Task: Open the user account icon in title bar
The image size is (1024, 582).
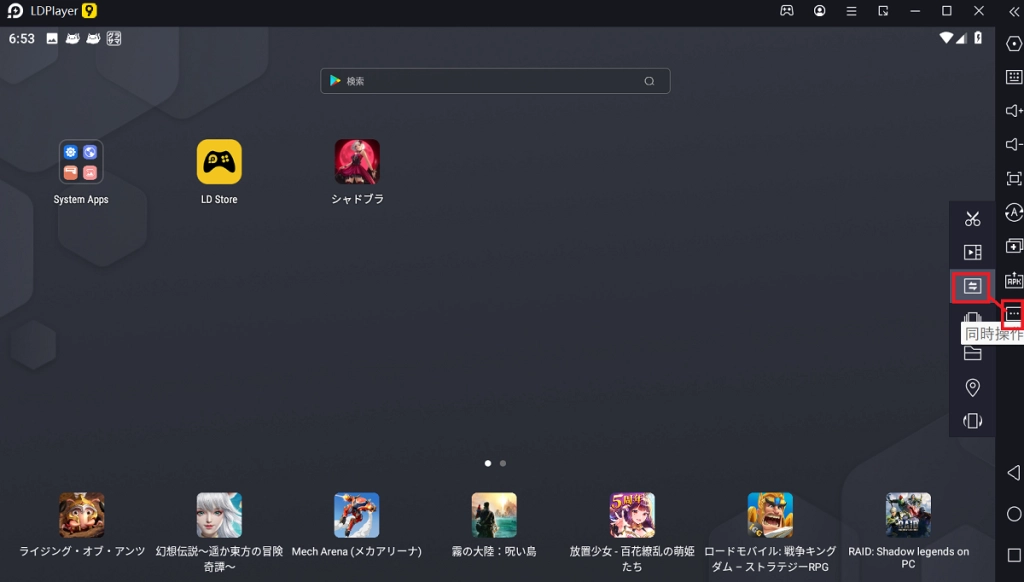Action: click(820, 11)
